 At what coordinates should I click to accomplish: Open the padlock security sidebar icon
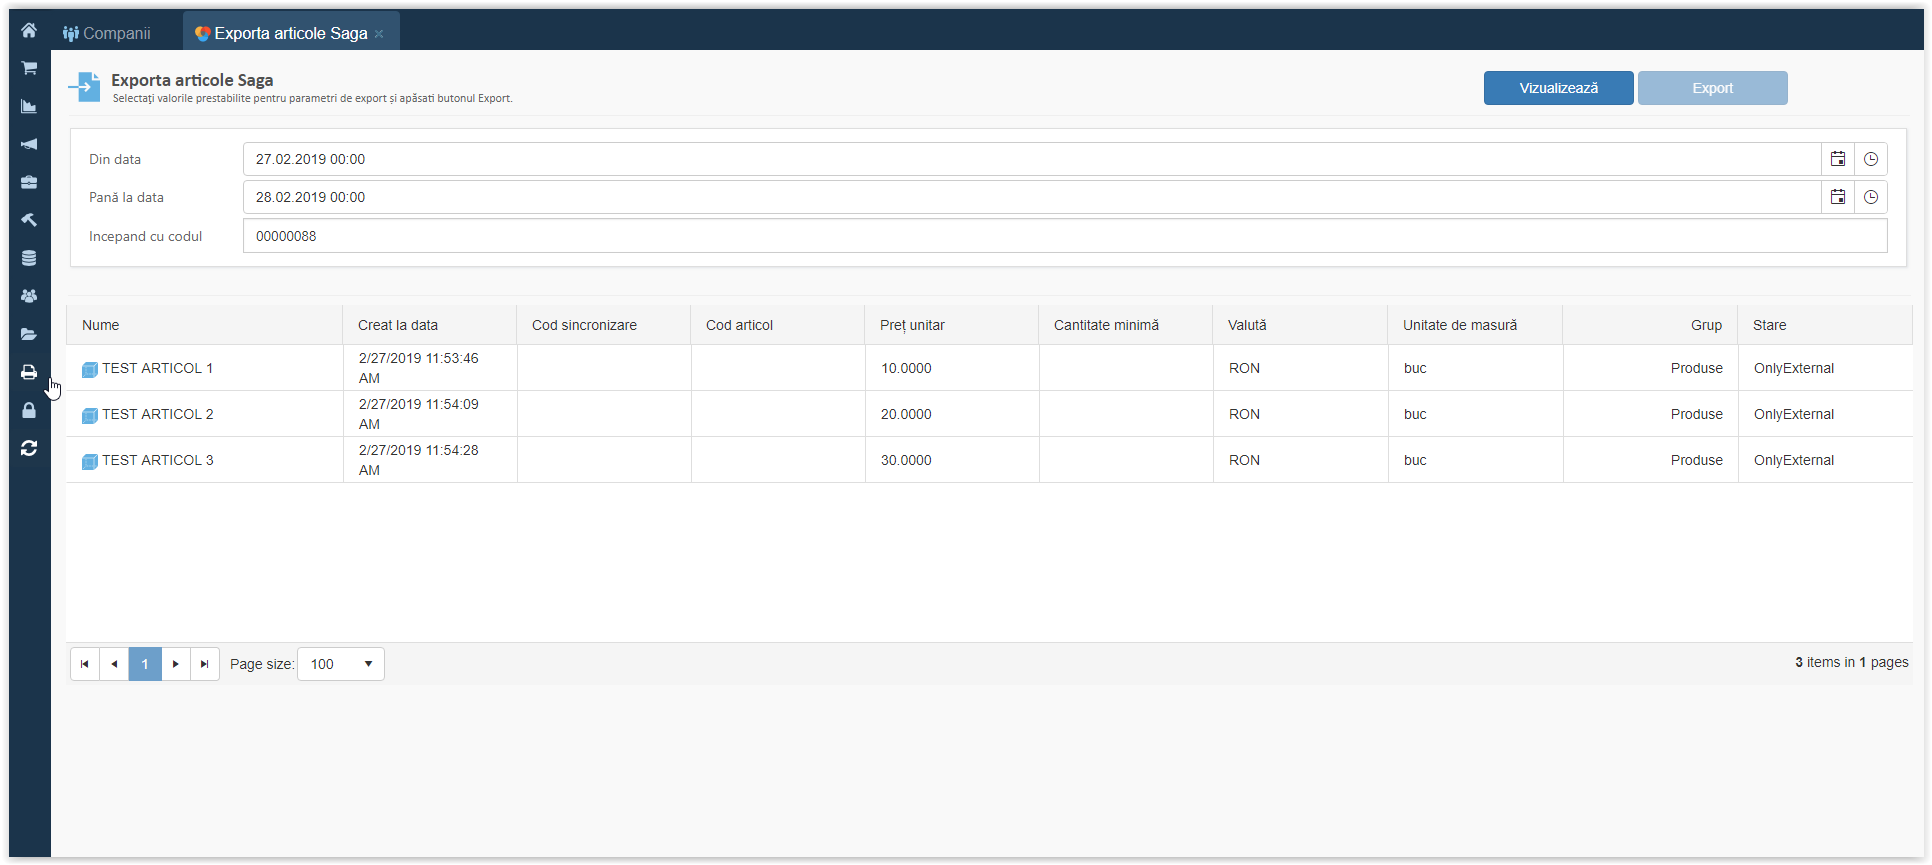point(29,410)
